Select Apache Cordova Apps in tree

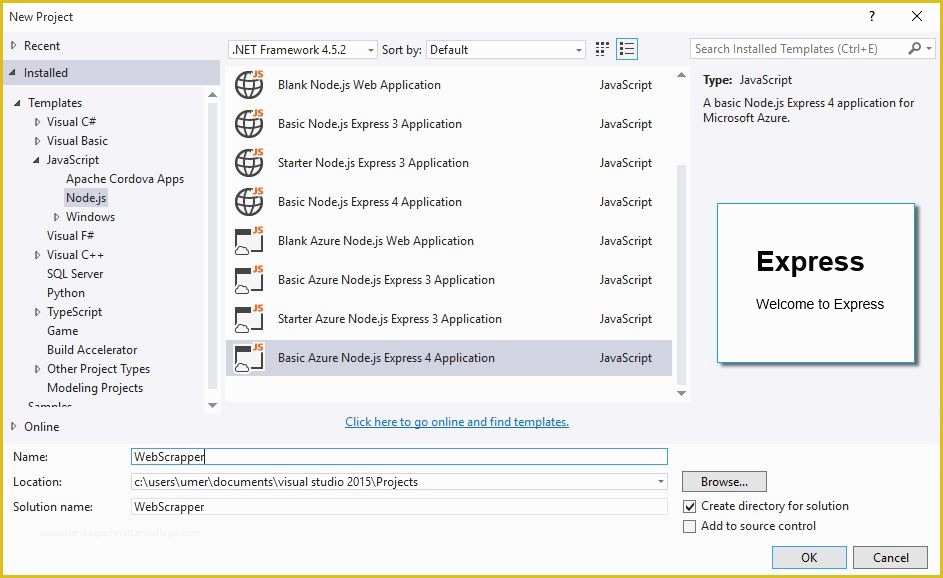pos(125,179)
